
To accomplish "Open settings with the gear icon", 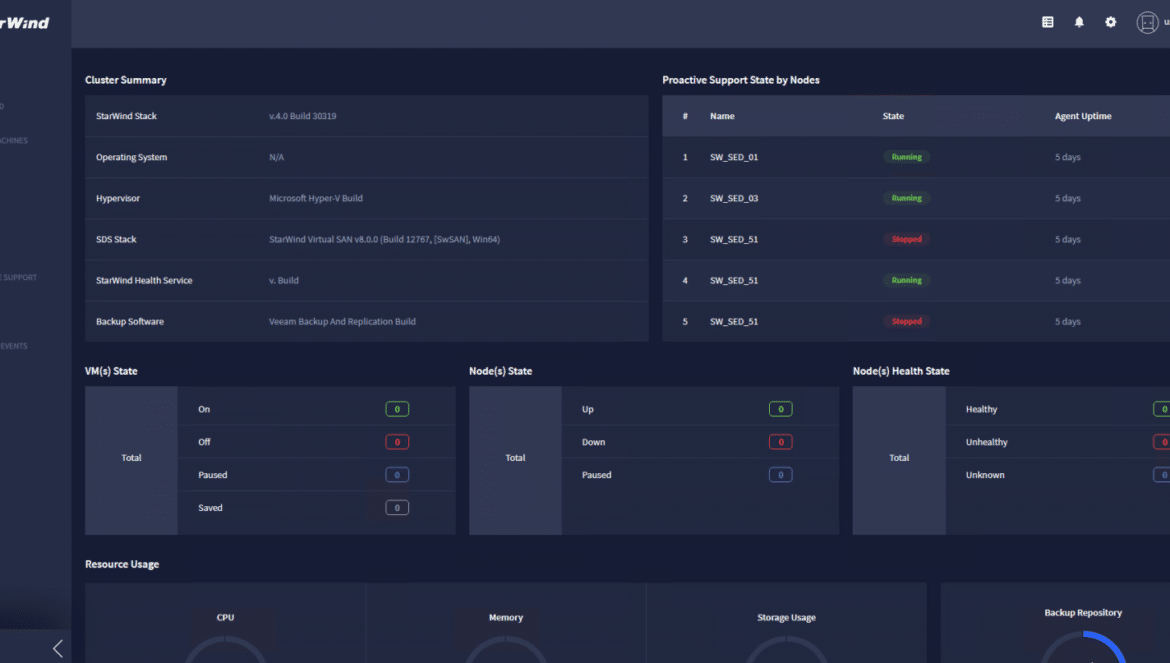I will 1110,22.
